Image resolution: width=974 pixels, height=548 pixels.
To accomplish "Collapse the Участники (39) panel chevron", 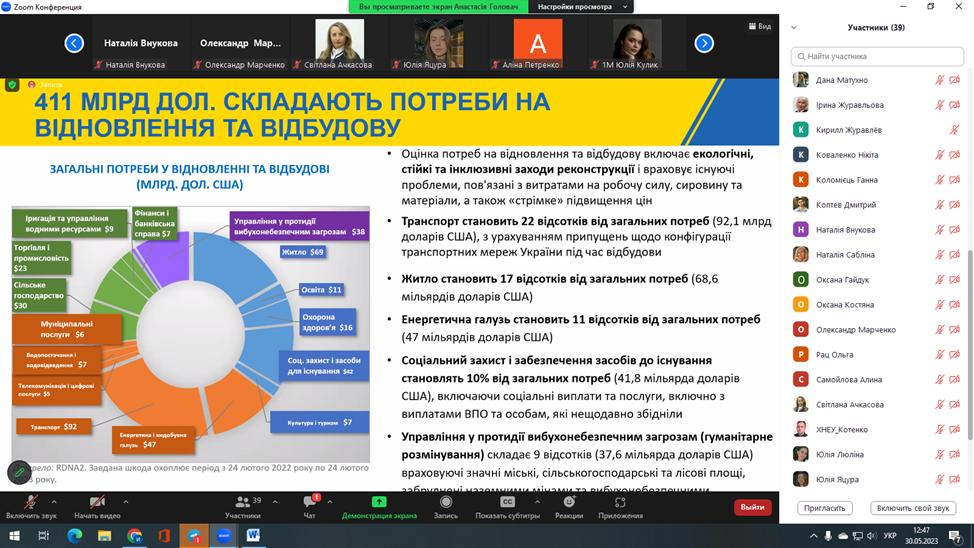I will [794, 28].
